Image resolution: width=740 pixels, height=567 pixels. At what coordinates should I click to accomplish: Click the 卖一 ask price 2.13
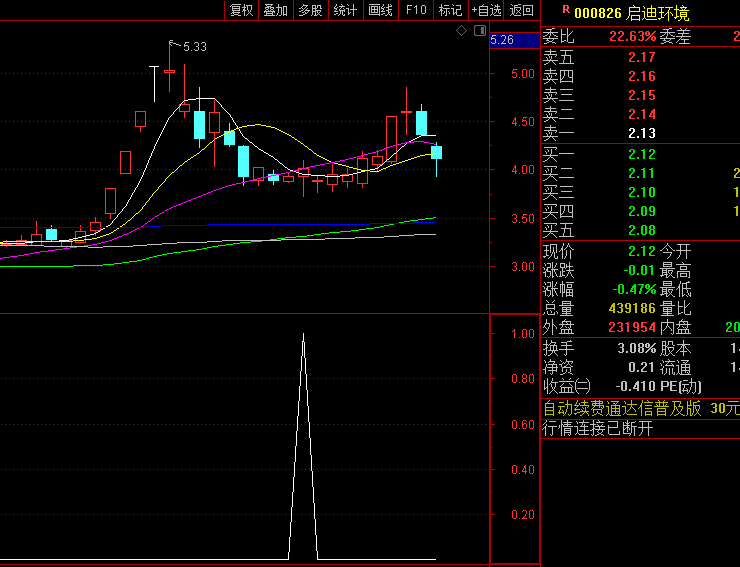point(641,133)
